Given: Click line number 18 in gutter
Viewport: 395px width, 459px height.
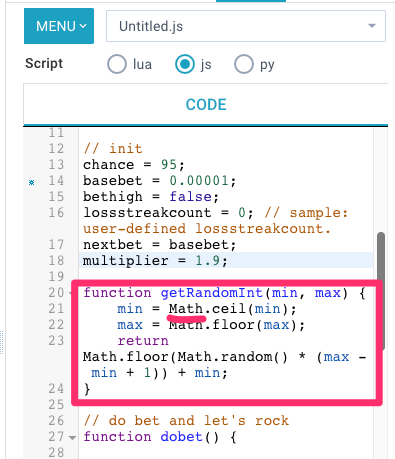Looking at the screenshot, I should click(x=56, y=260).
